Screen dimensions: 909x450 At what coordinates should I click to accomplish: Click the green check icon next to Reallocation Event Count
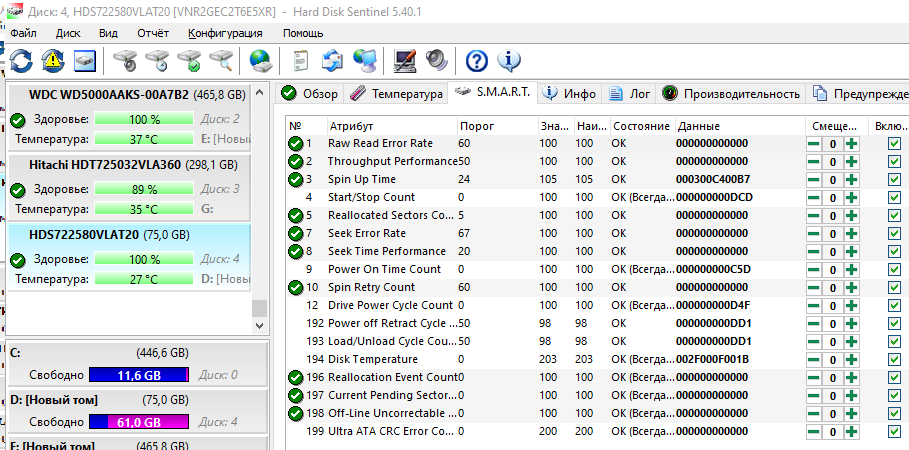click(296, 377)
